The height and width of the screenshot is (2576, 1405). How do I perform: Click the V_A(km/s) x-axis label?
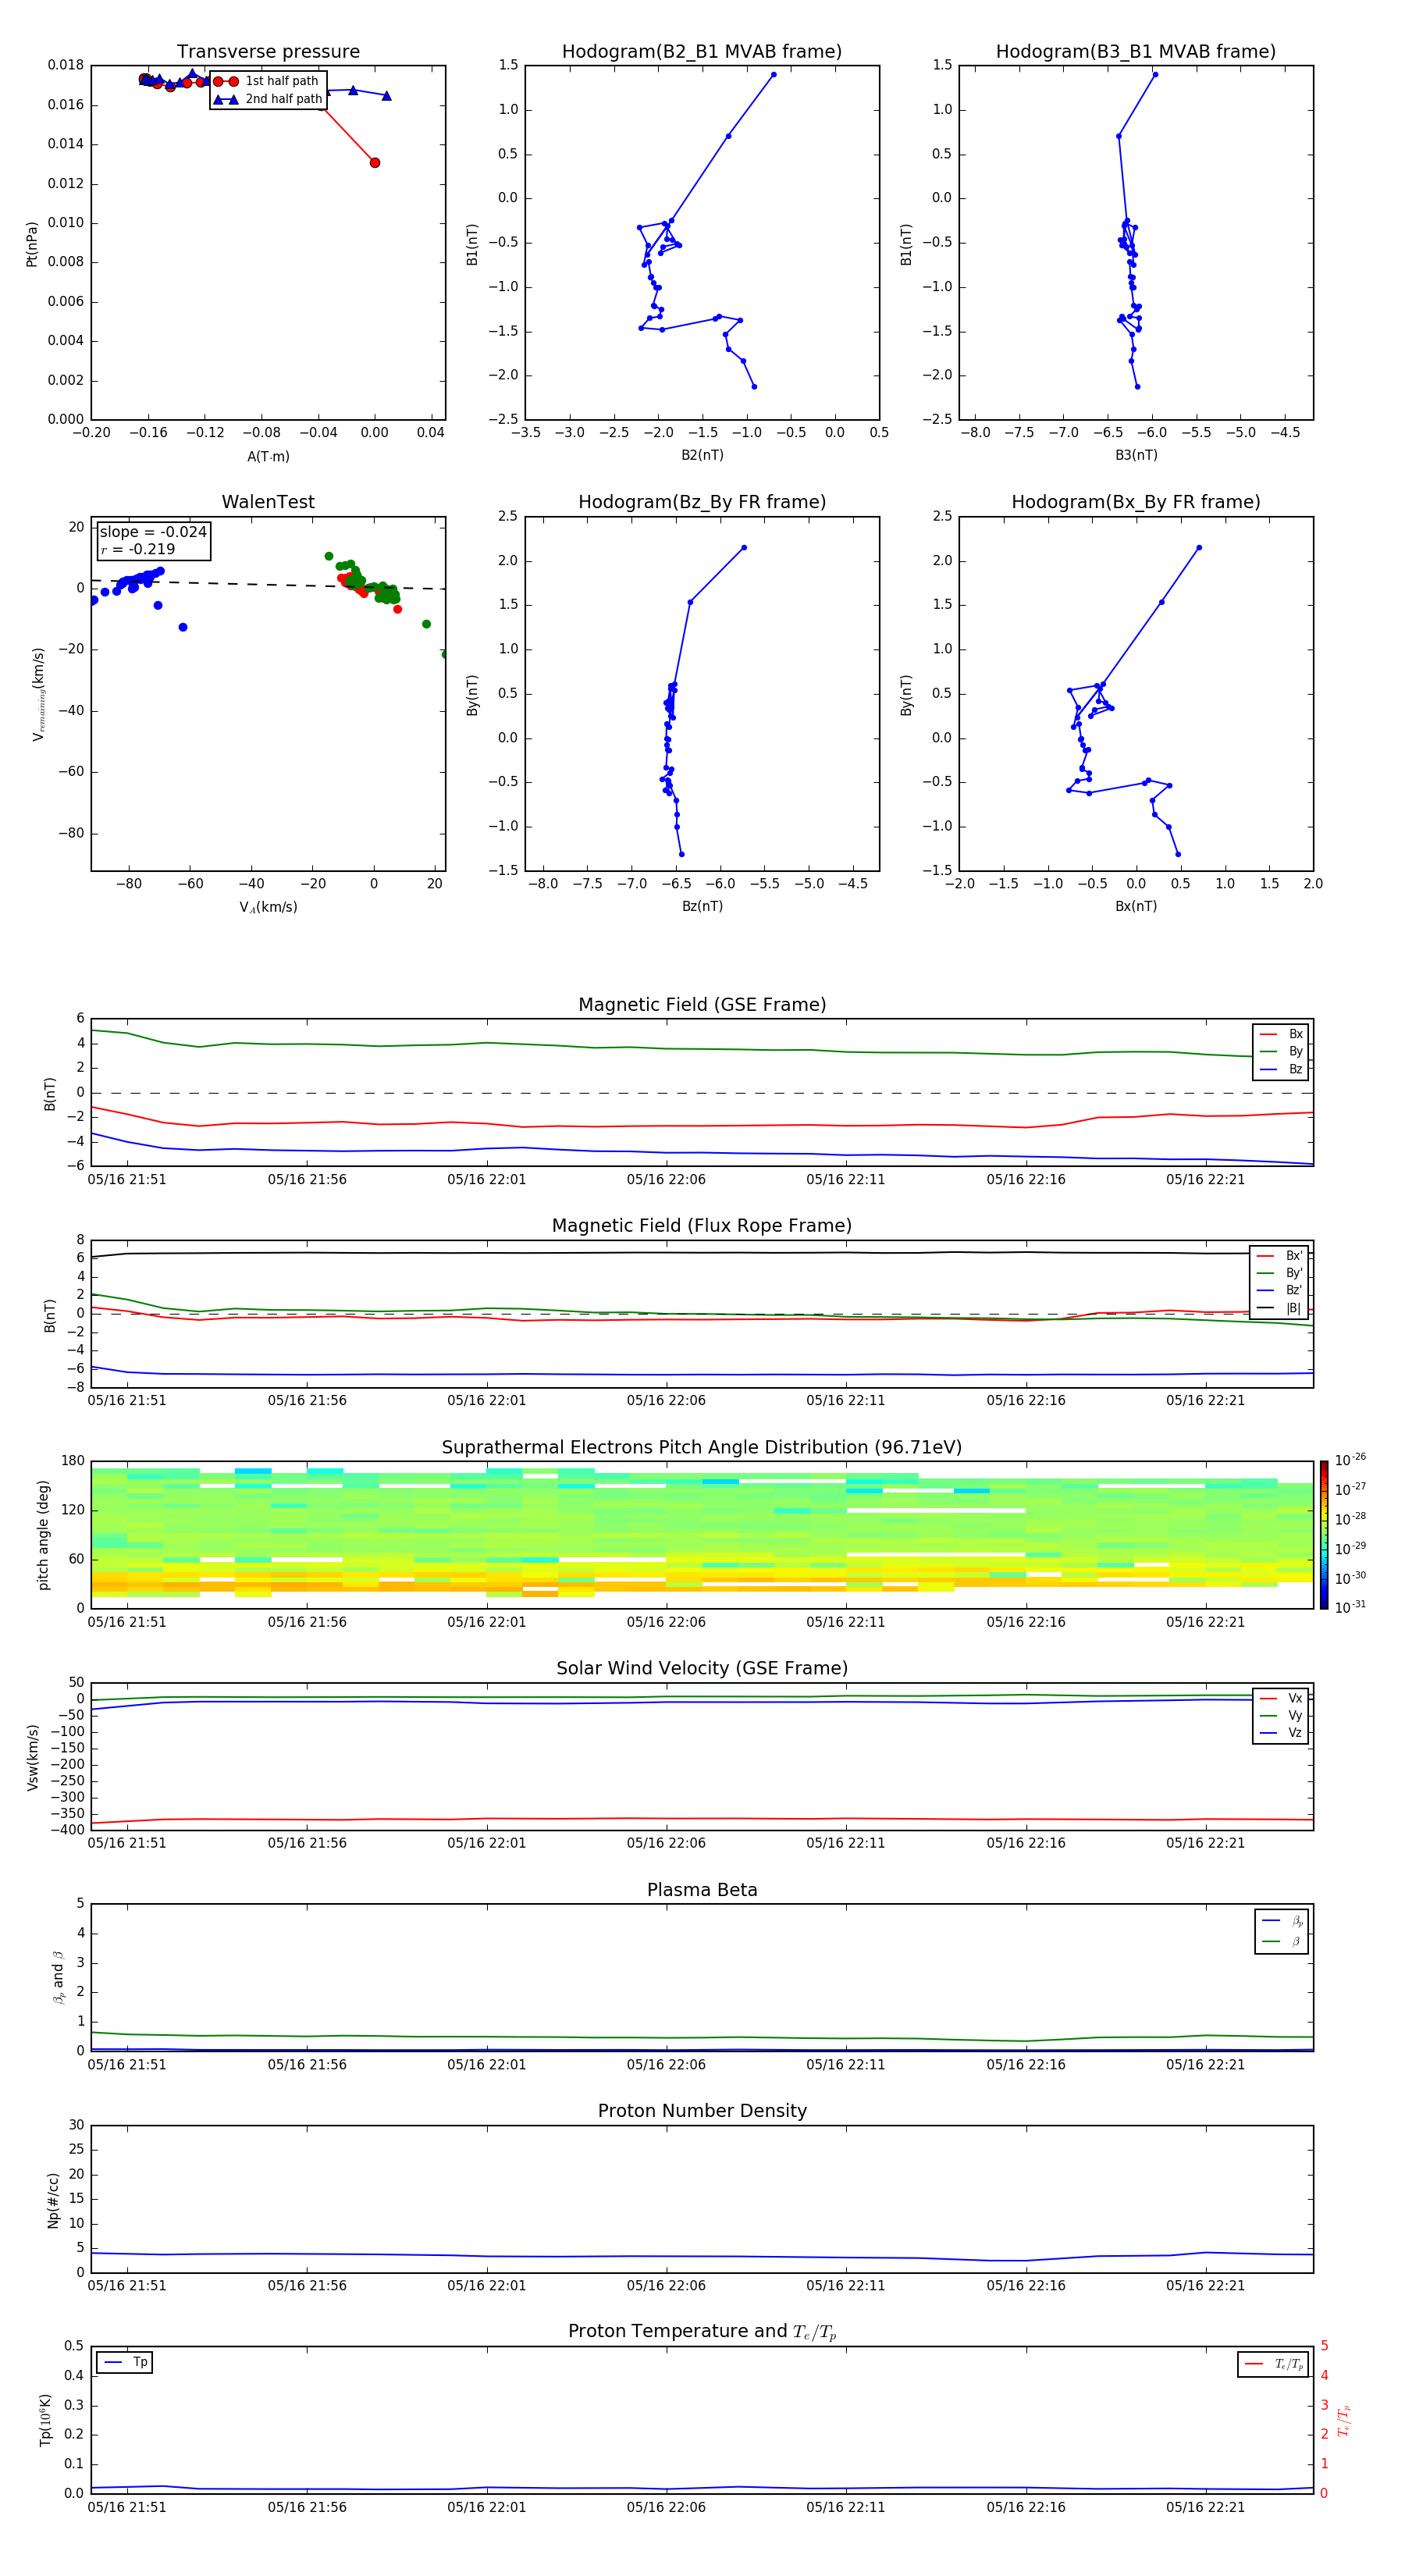click(268, 907)
